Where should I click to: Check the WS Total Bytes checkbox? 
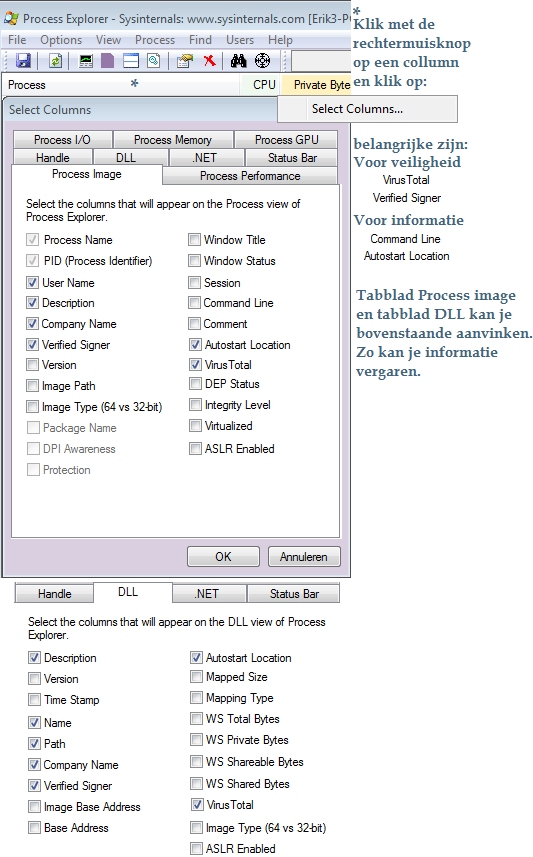pos(196,718)
